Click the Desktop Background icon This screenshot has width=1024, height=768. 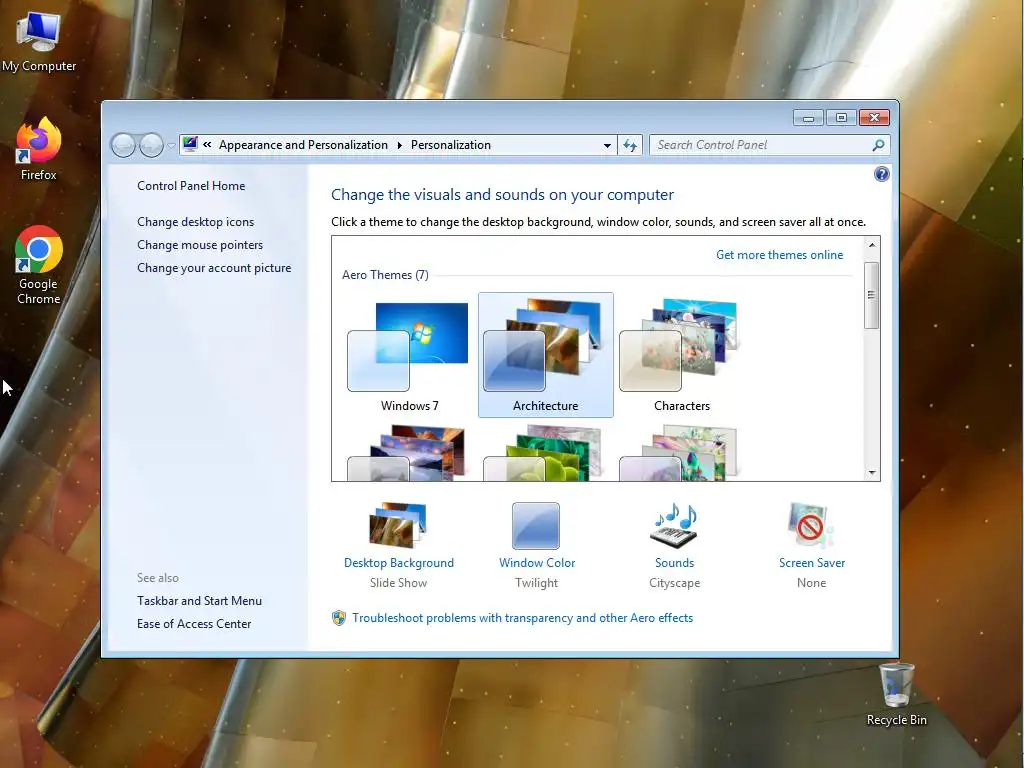[x=398, y=526]
